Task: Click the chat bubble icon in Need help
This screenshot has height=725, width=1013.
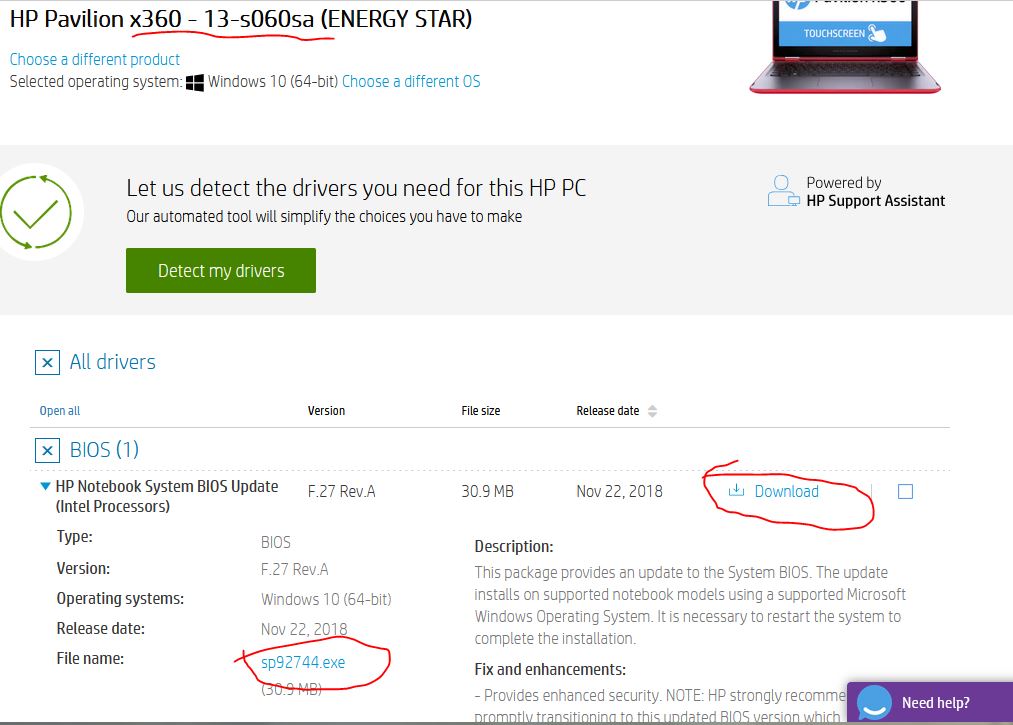Action: [x=874, y=703]
